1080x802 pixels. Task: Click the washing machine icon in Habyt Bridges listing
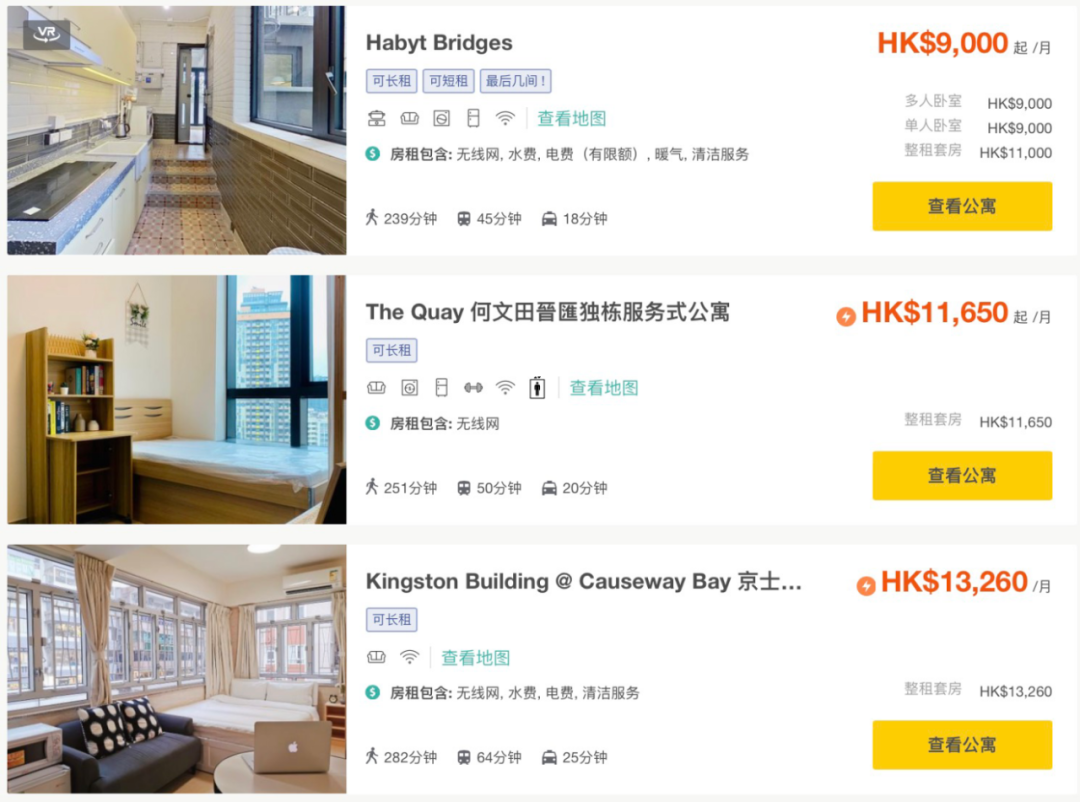[442, 119]
